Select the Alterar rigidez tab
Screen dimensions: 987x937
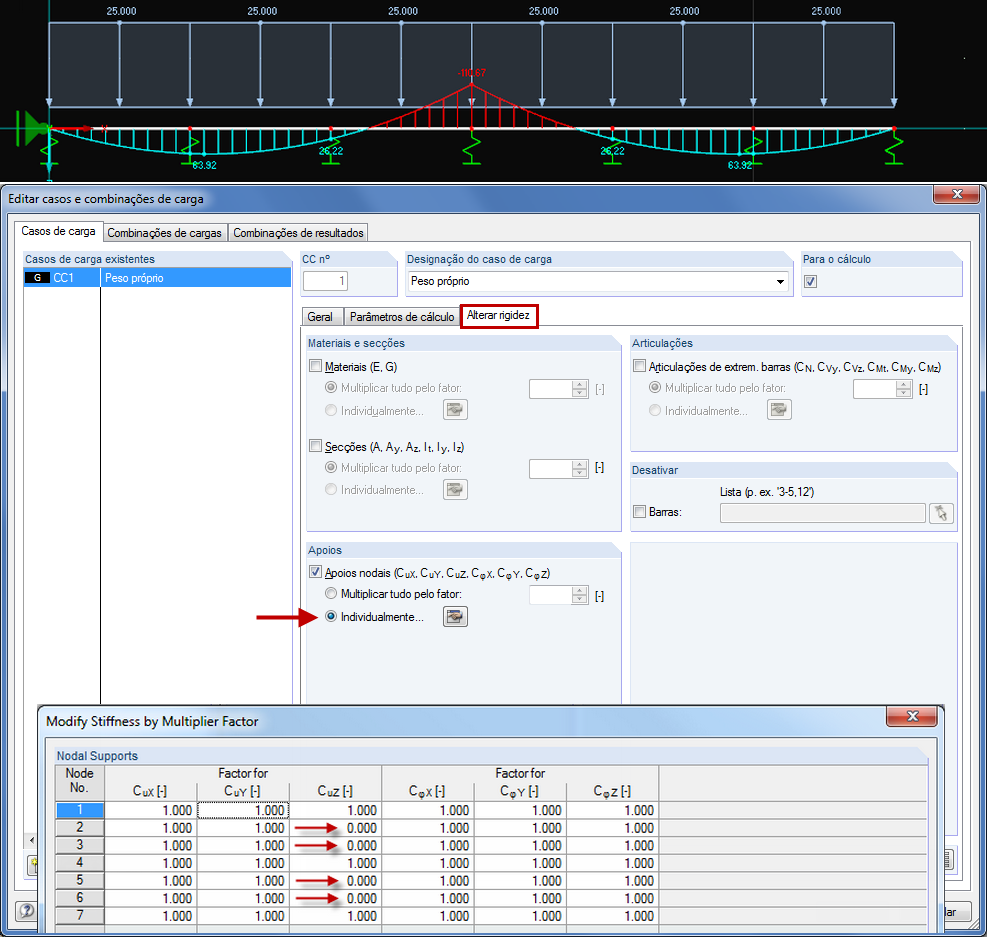click(x=499, y=315)
